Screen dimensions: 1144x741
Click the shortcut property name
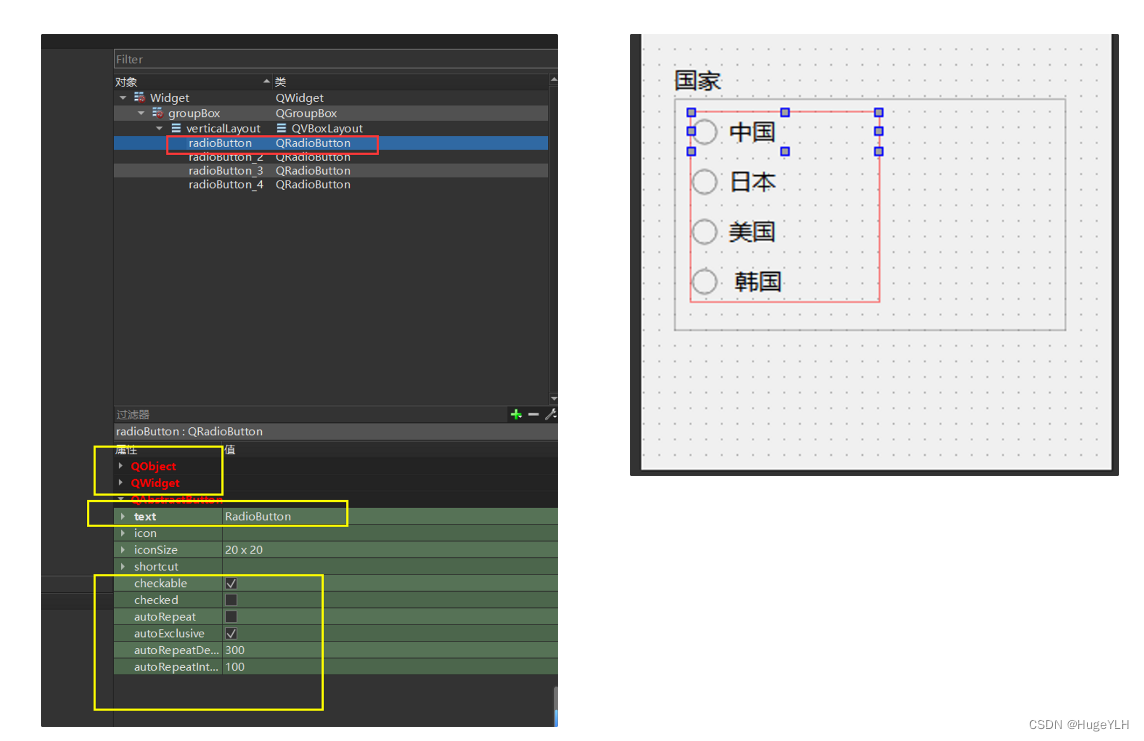tap(155, 567)
